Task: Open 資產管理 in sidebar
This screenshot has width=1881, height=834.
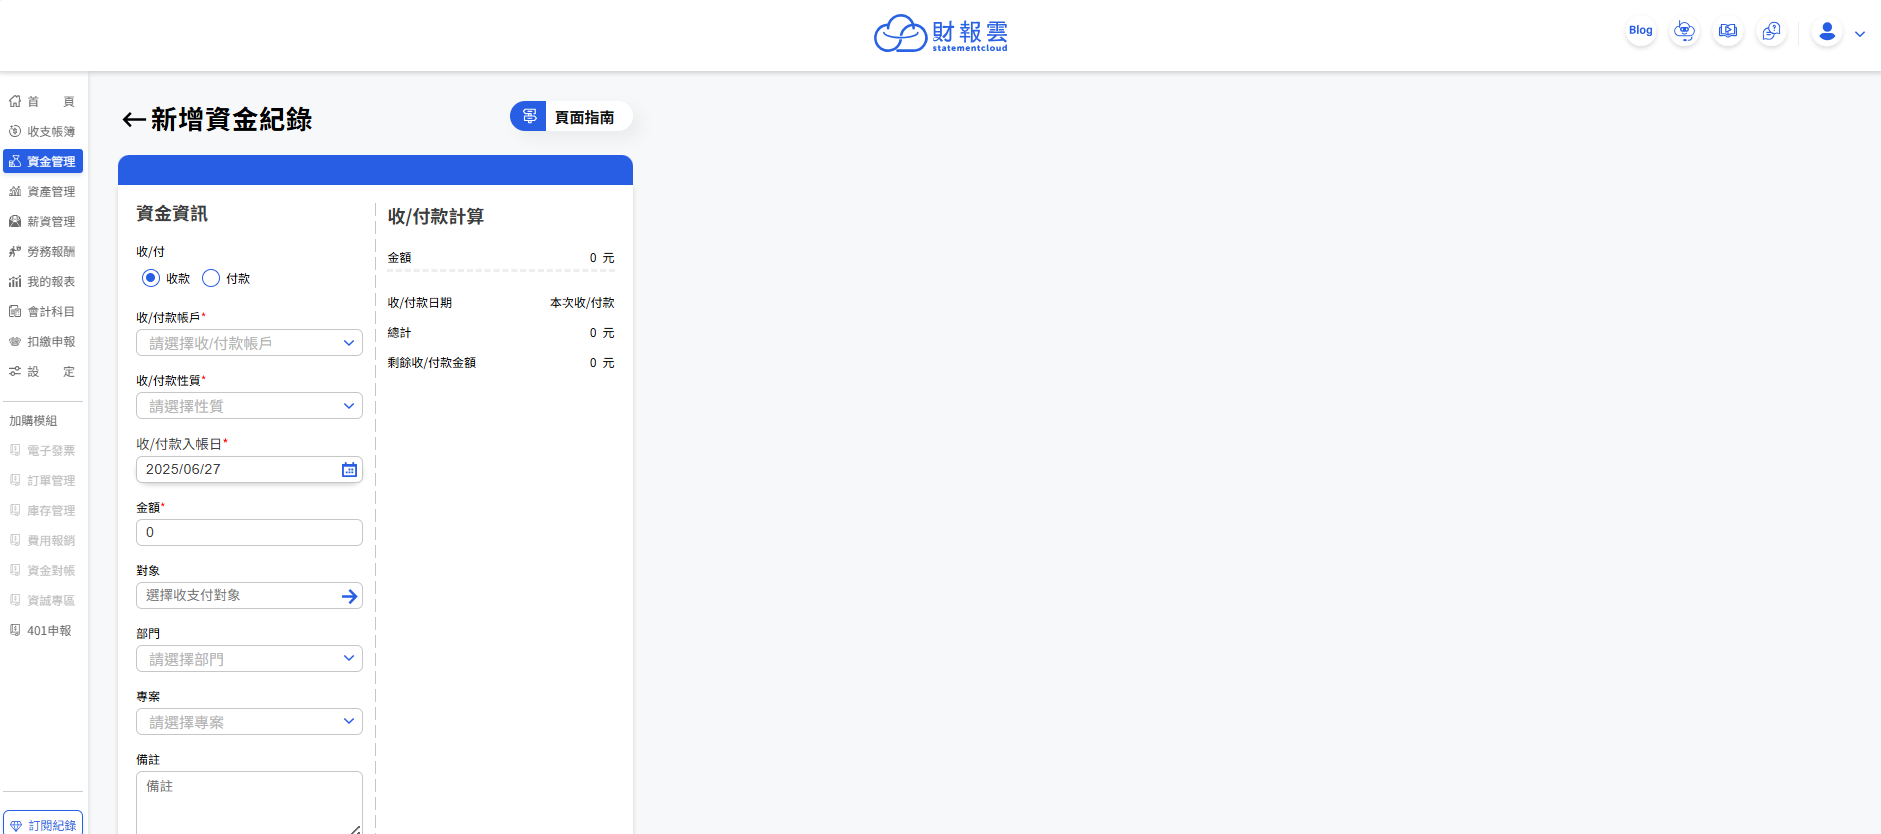Action: pyautogui.click(x=42, y=192)
